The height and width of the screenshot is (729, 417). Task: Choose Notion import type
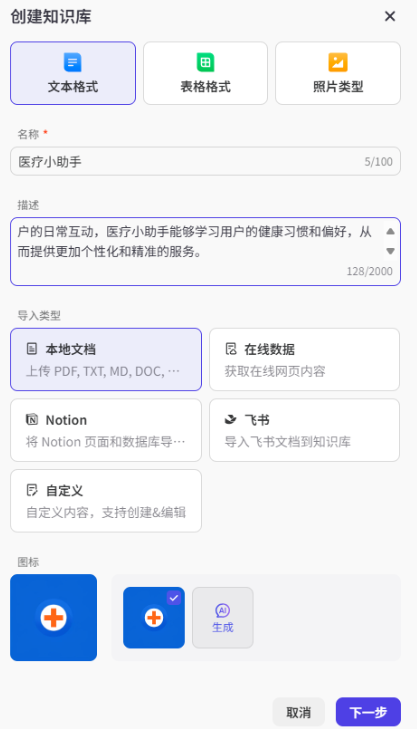tap(106, 430)
